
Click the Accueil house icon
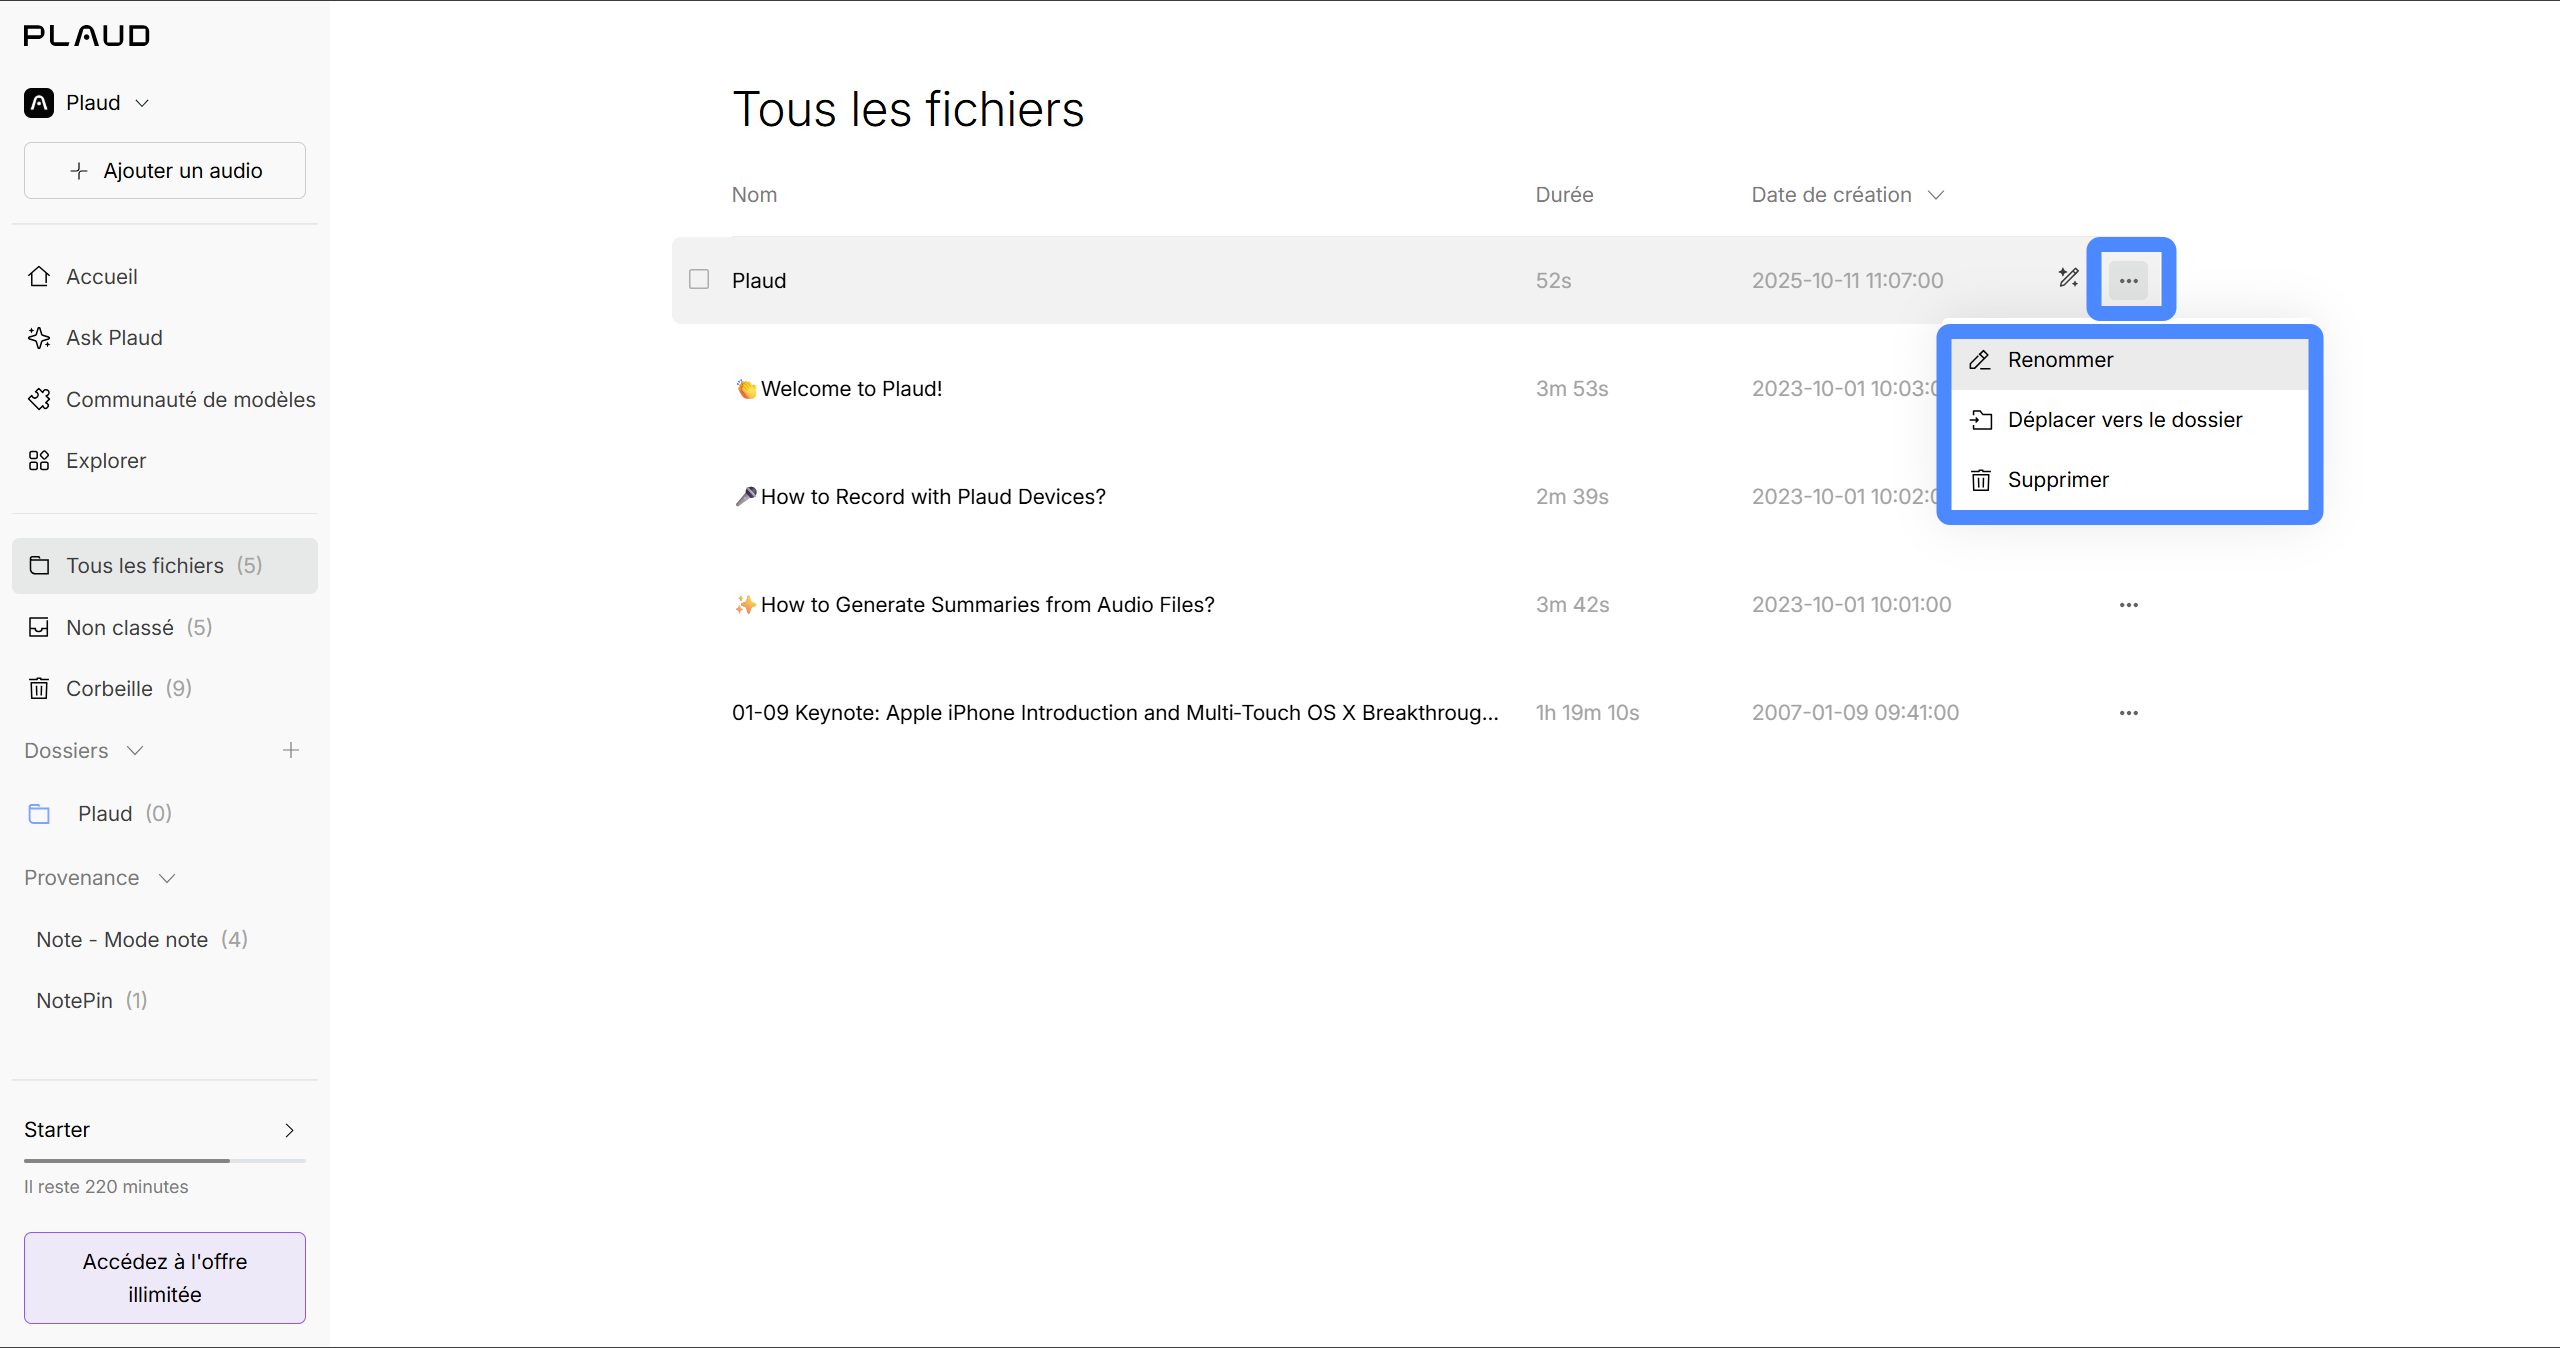coord(39,276)
